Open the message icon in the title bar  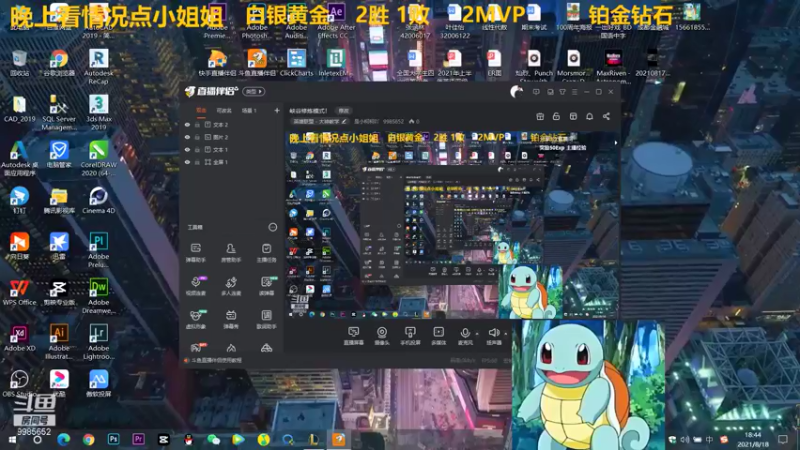(536, 92)
